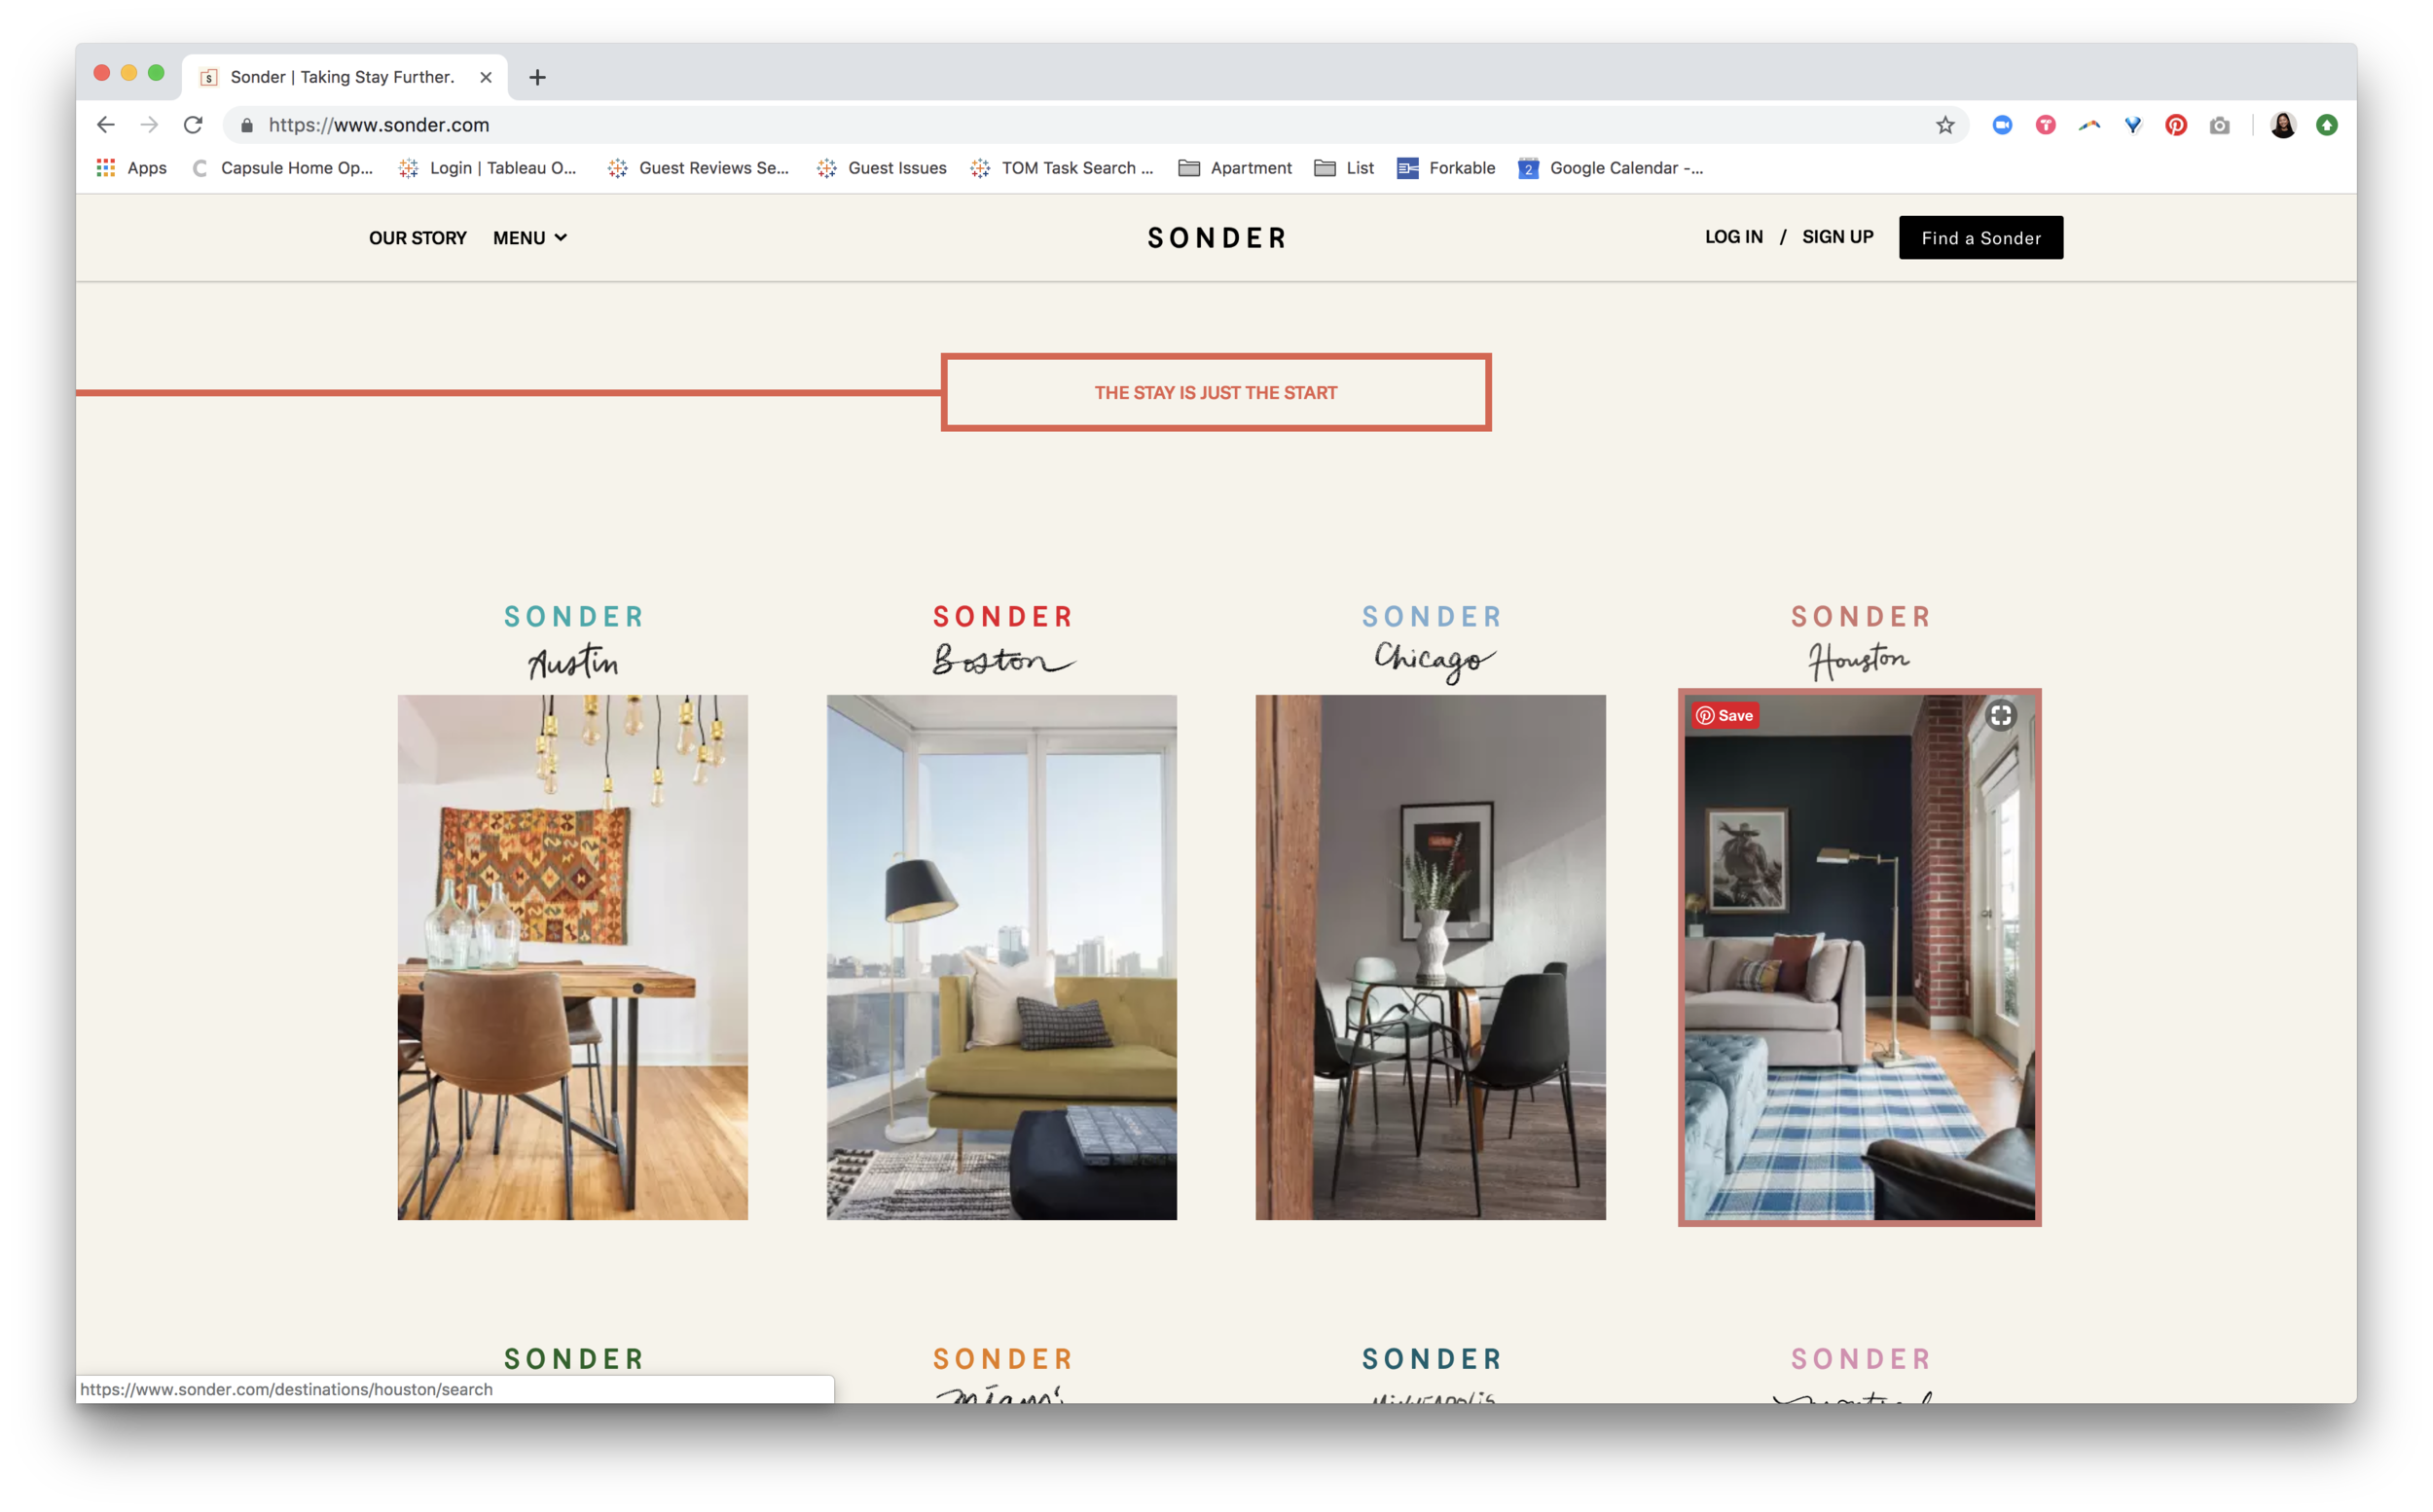The height and width of the screenshot is (1512, 2433).
Task: Click the Sonder Austin heading
Action: pyautogui.click(x=573, y=641)
